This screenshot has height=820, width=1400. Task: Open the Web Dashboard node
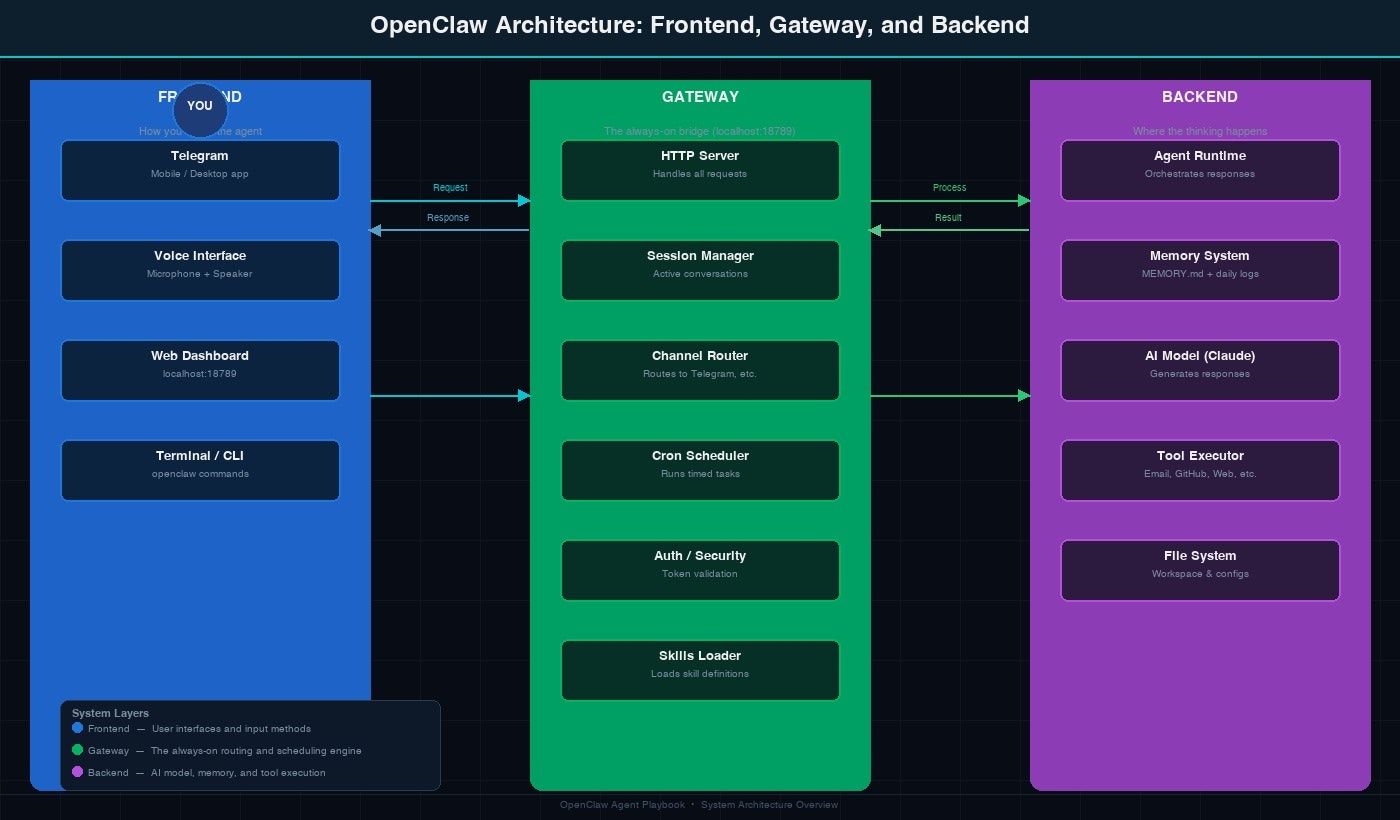[200, 370]
